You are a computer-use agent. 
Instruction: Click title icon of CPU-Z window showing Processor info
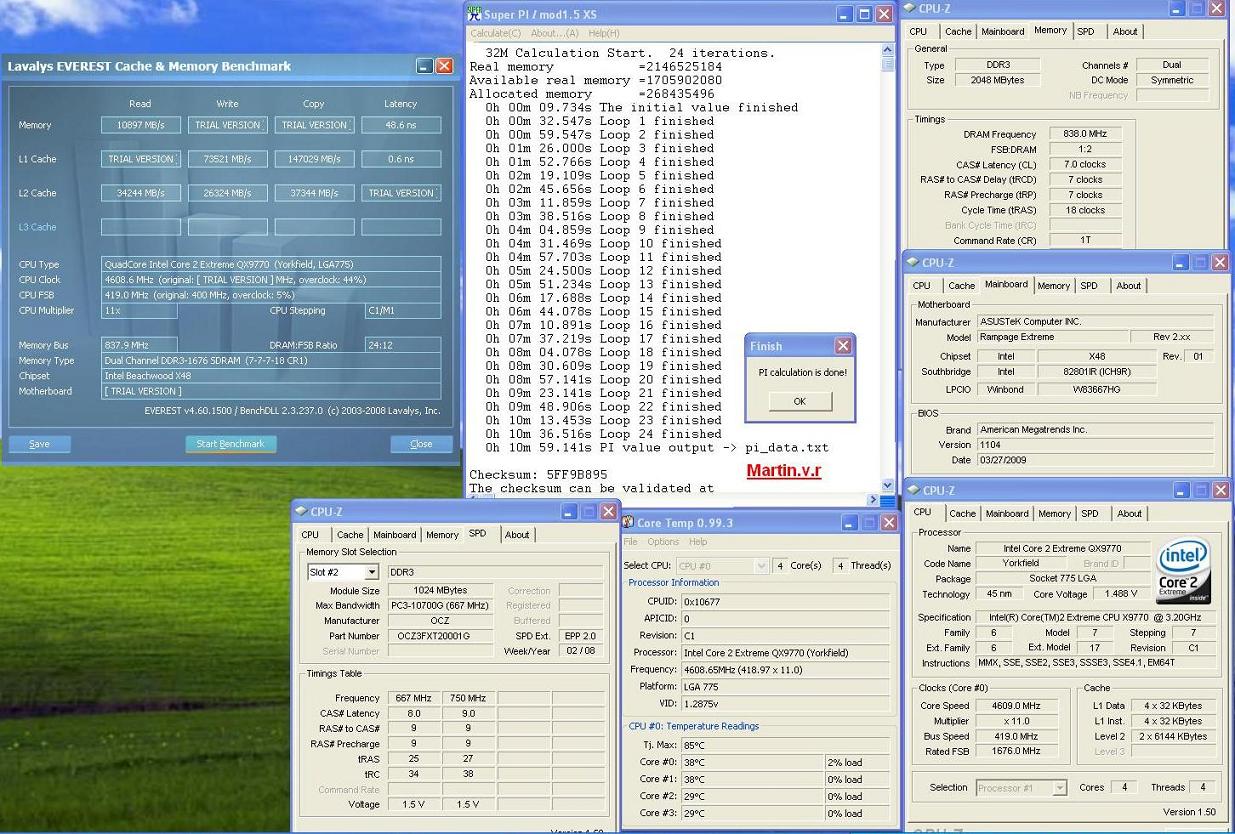pos(914,490)
